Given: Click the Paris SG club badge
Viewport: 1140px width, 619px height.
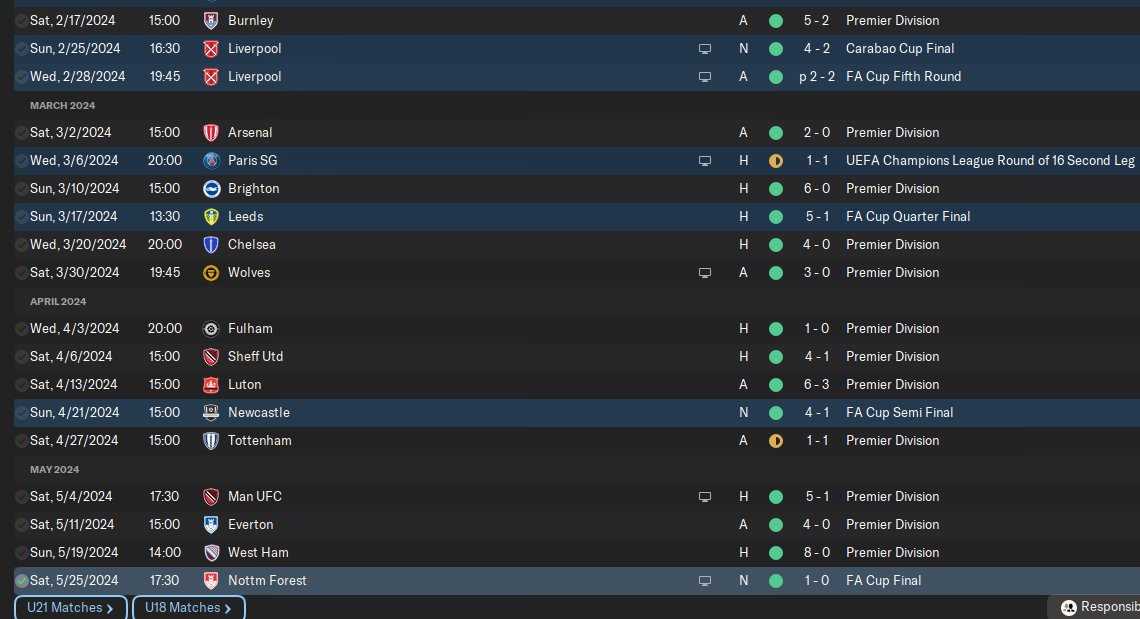Looking at the screenshot, I should pos(211,160).
